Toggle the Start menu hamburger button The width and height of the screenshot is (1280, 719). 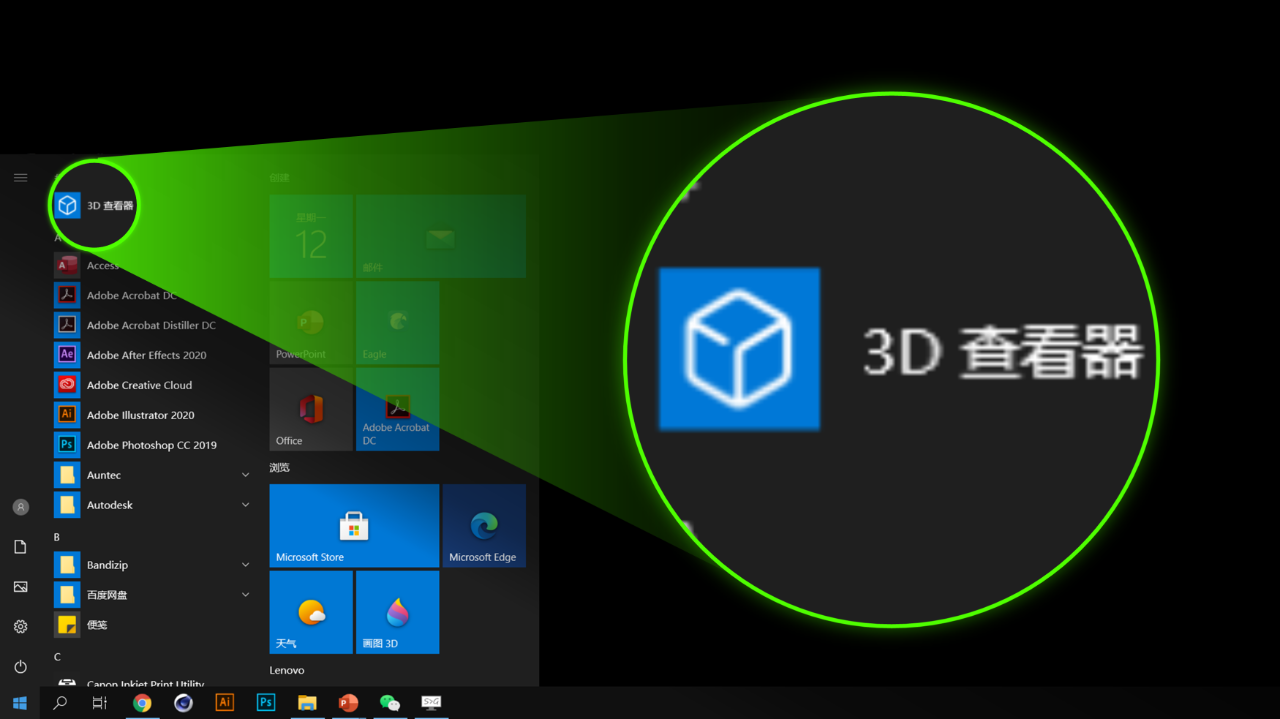[20, 177]
